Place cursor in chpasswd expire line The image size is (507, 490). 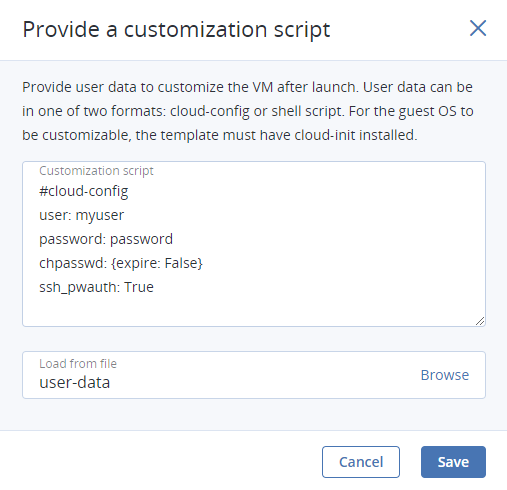121,263
